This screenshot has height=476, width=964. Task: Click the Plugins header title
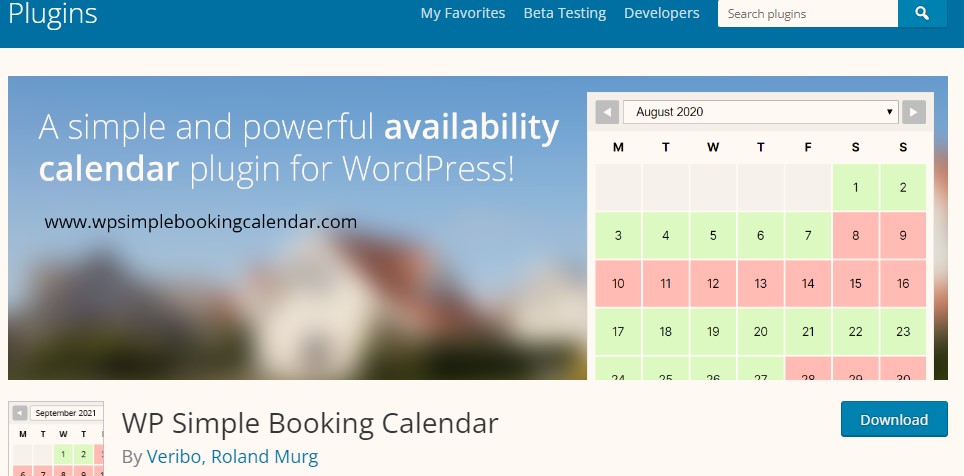[53, 13]
